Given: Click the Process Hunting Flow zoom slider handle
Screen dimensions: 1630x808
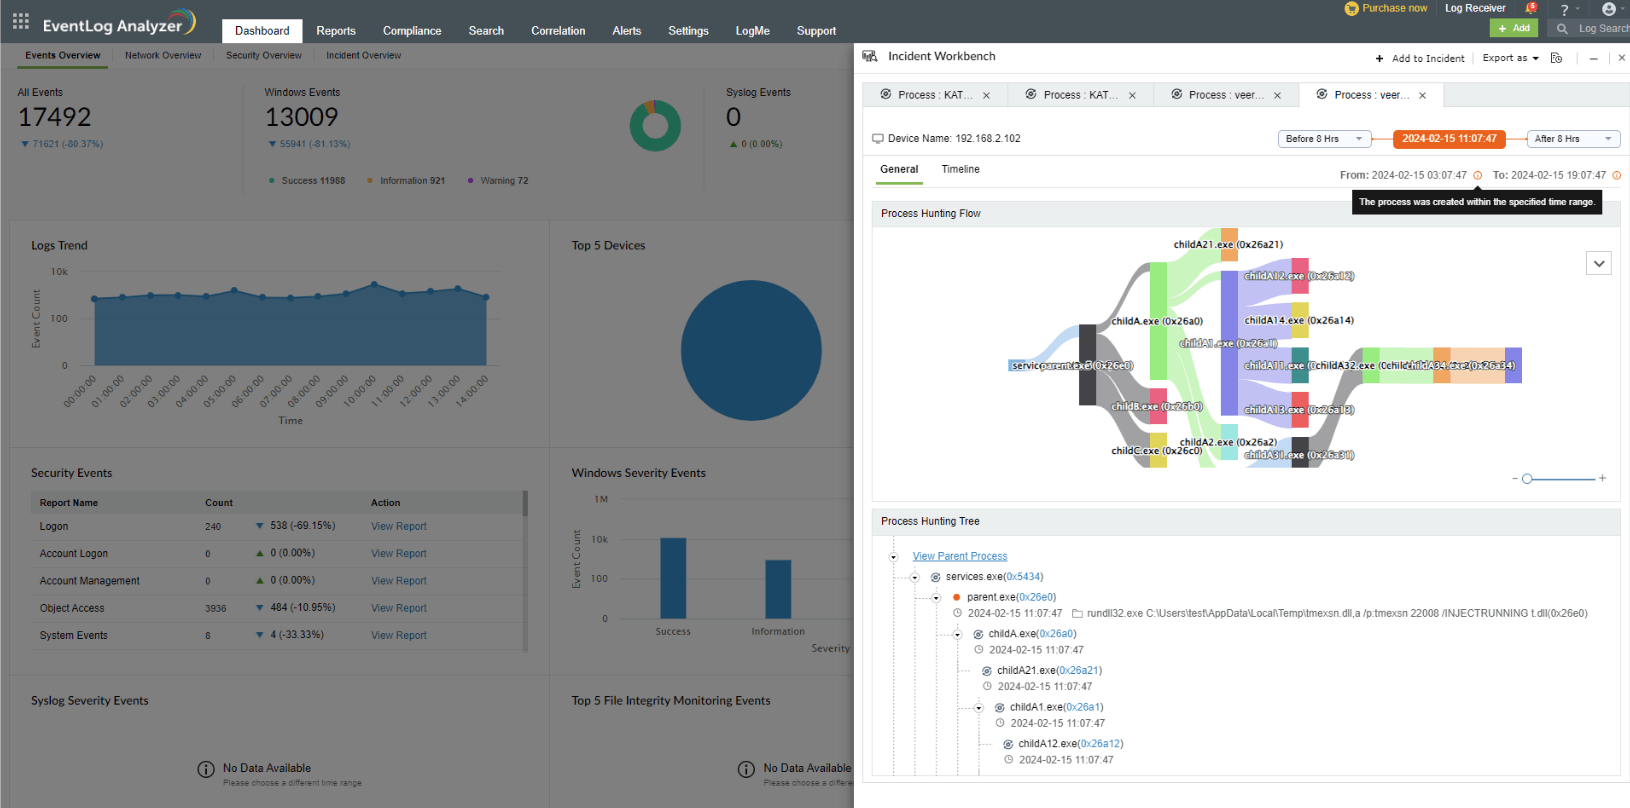Looking at the screenshot, I should coord(1527,479).
